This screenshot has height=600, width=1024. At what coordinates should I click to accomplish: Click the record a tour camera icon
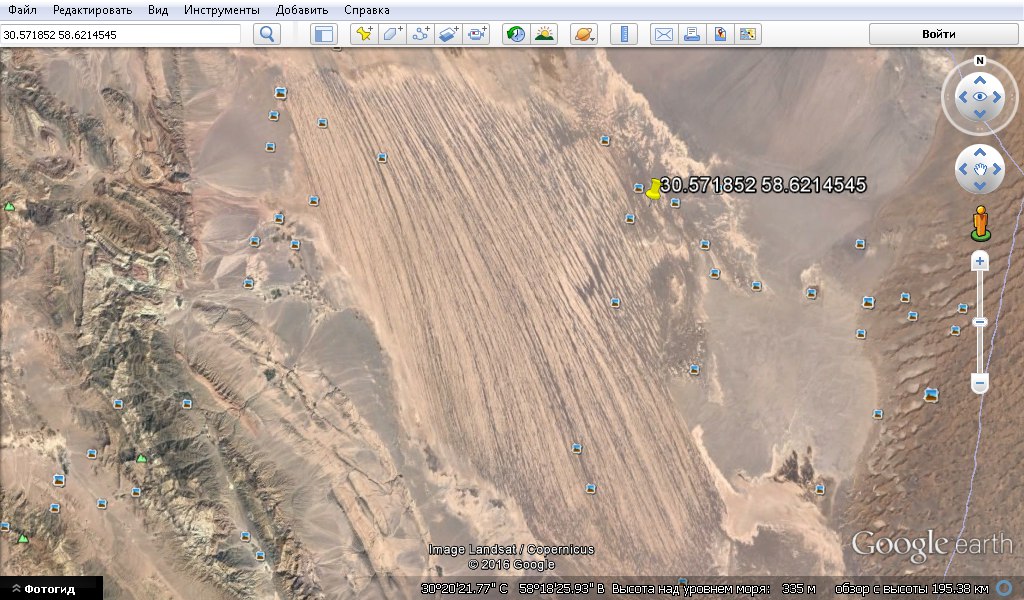(476, 34)
